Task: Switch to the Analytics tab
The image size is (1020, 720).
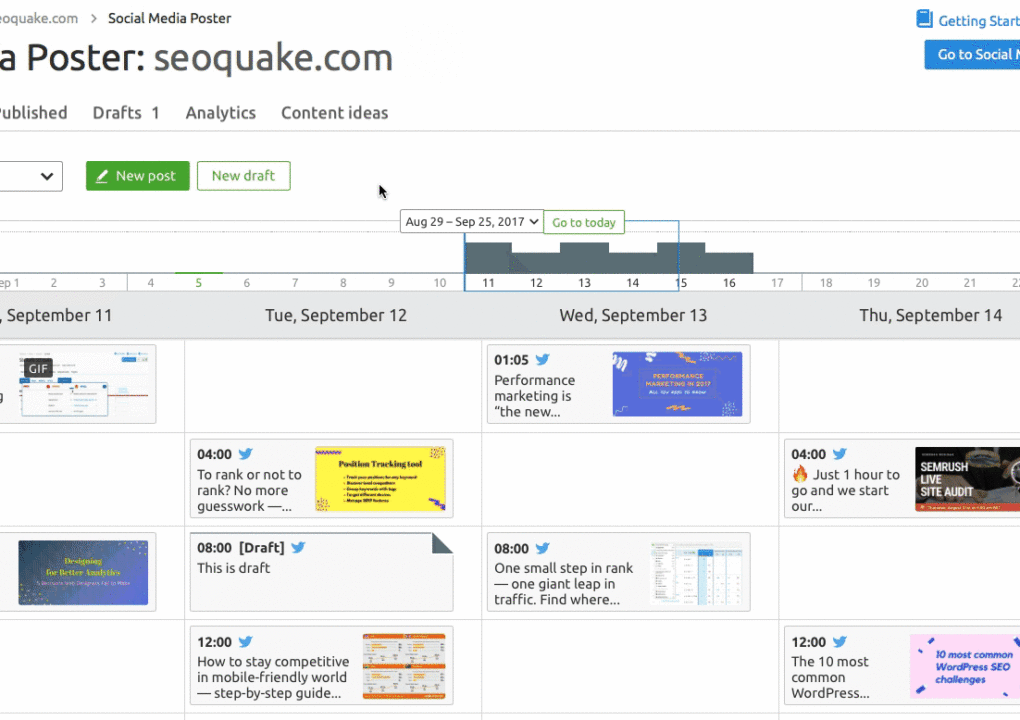Action: pos(220,113)
